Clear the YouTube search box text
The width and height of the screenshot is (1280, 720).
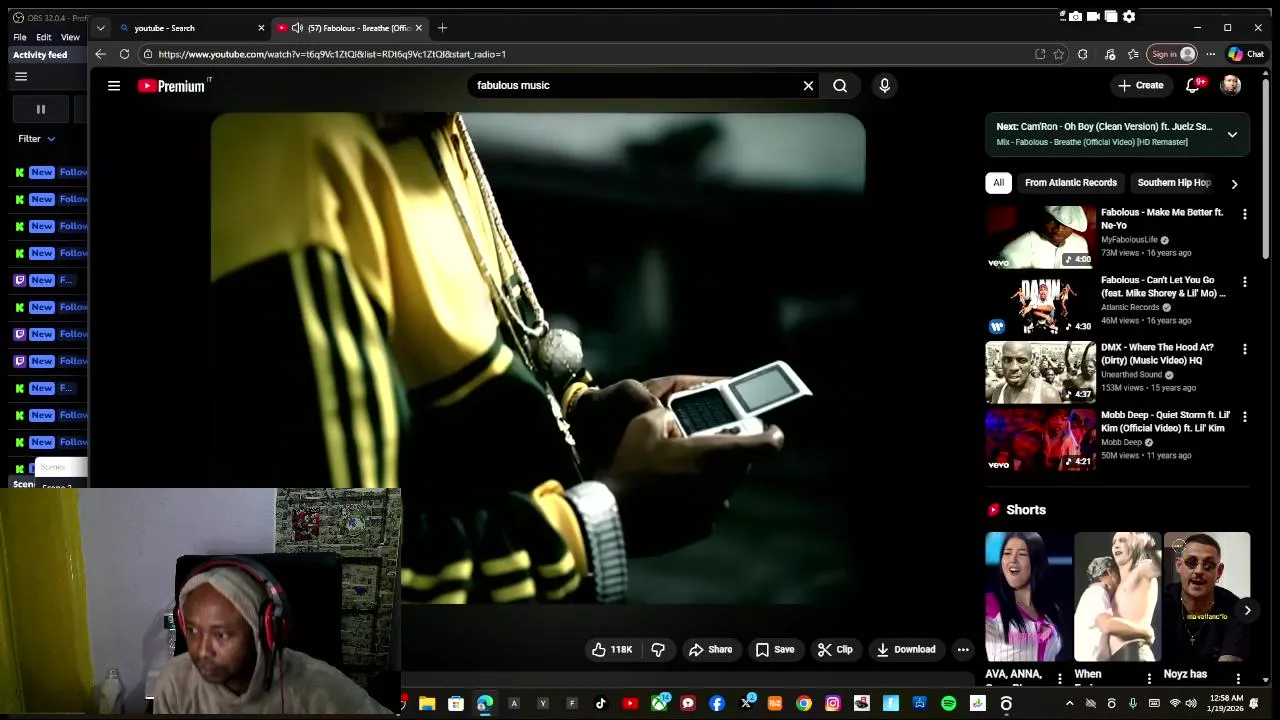(808, 86)
